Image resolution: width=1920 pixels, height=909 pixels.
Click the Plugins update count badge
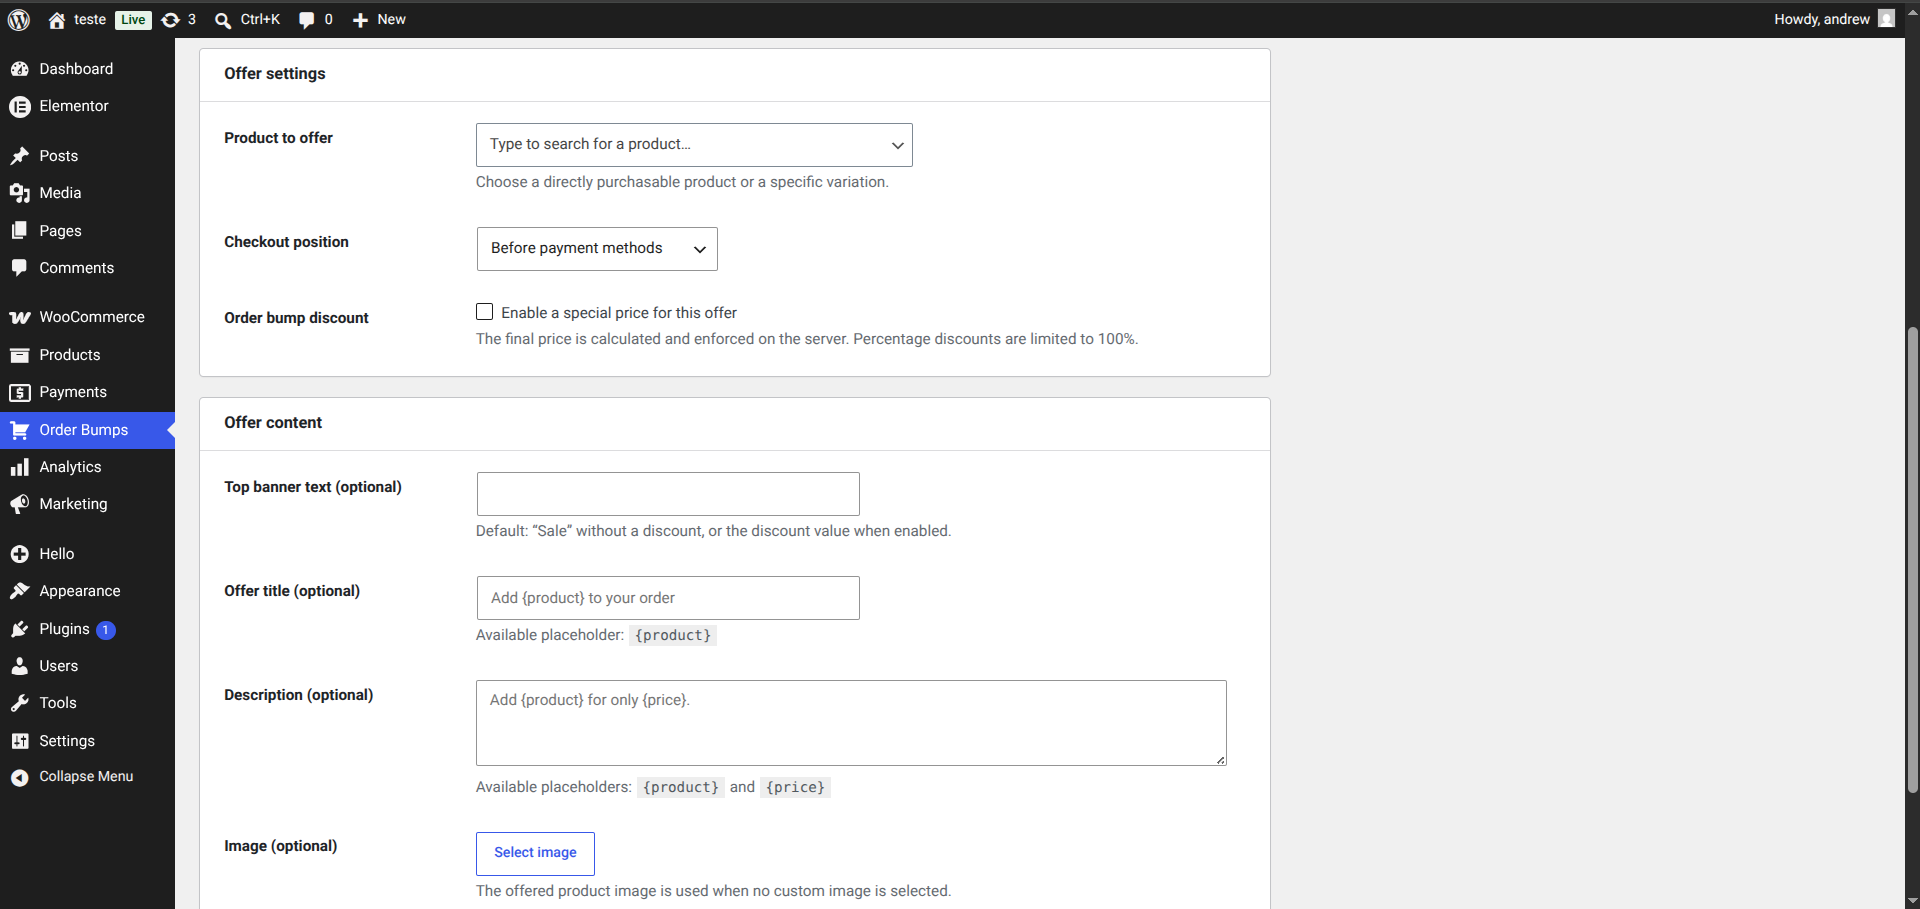106,630
